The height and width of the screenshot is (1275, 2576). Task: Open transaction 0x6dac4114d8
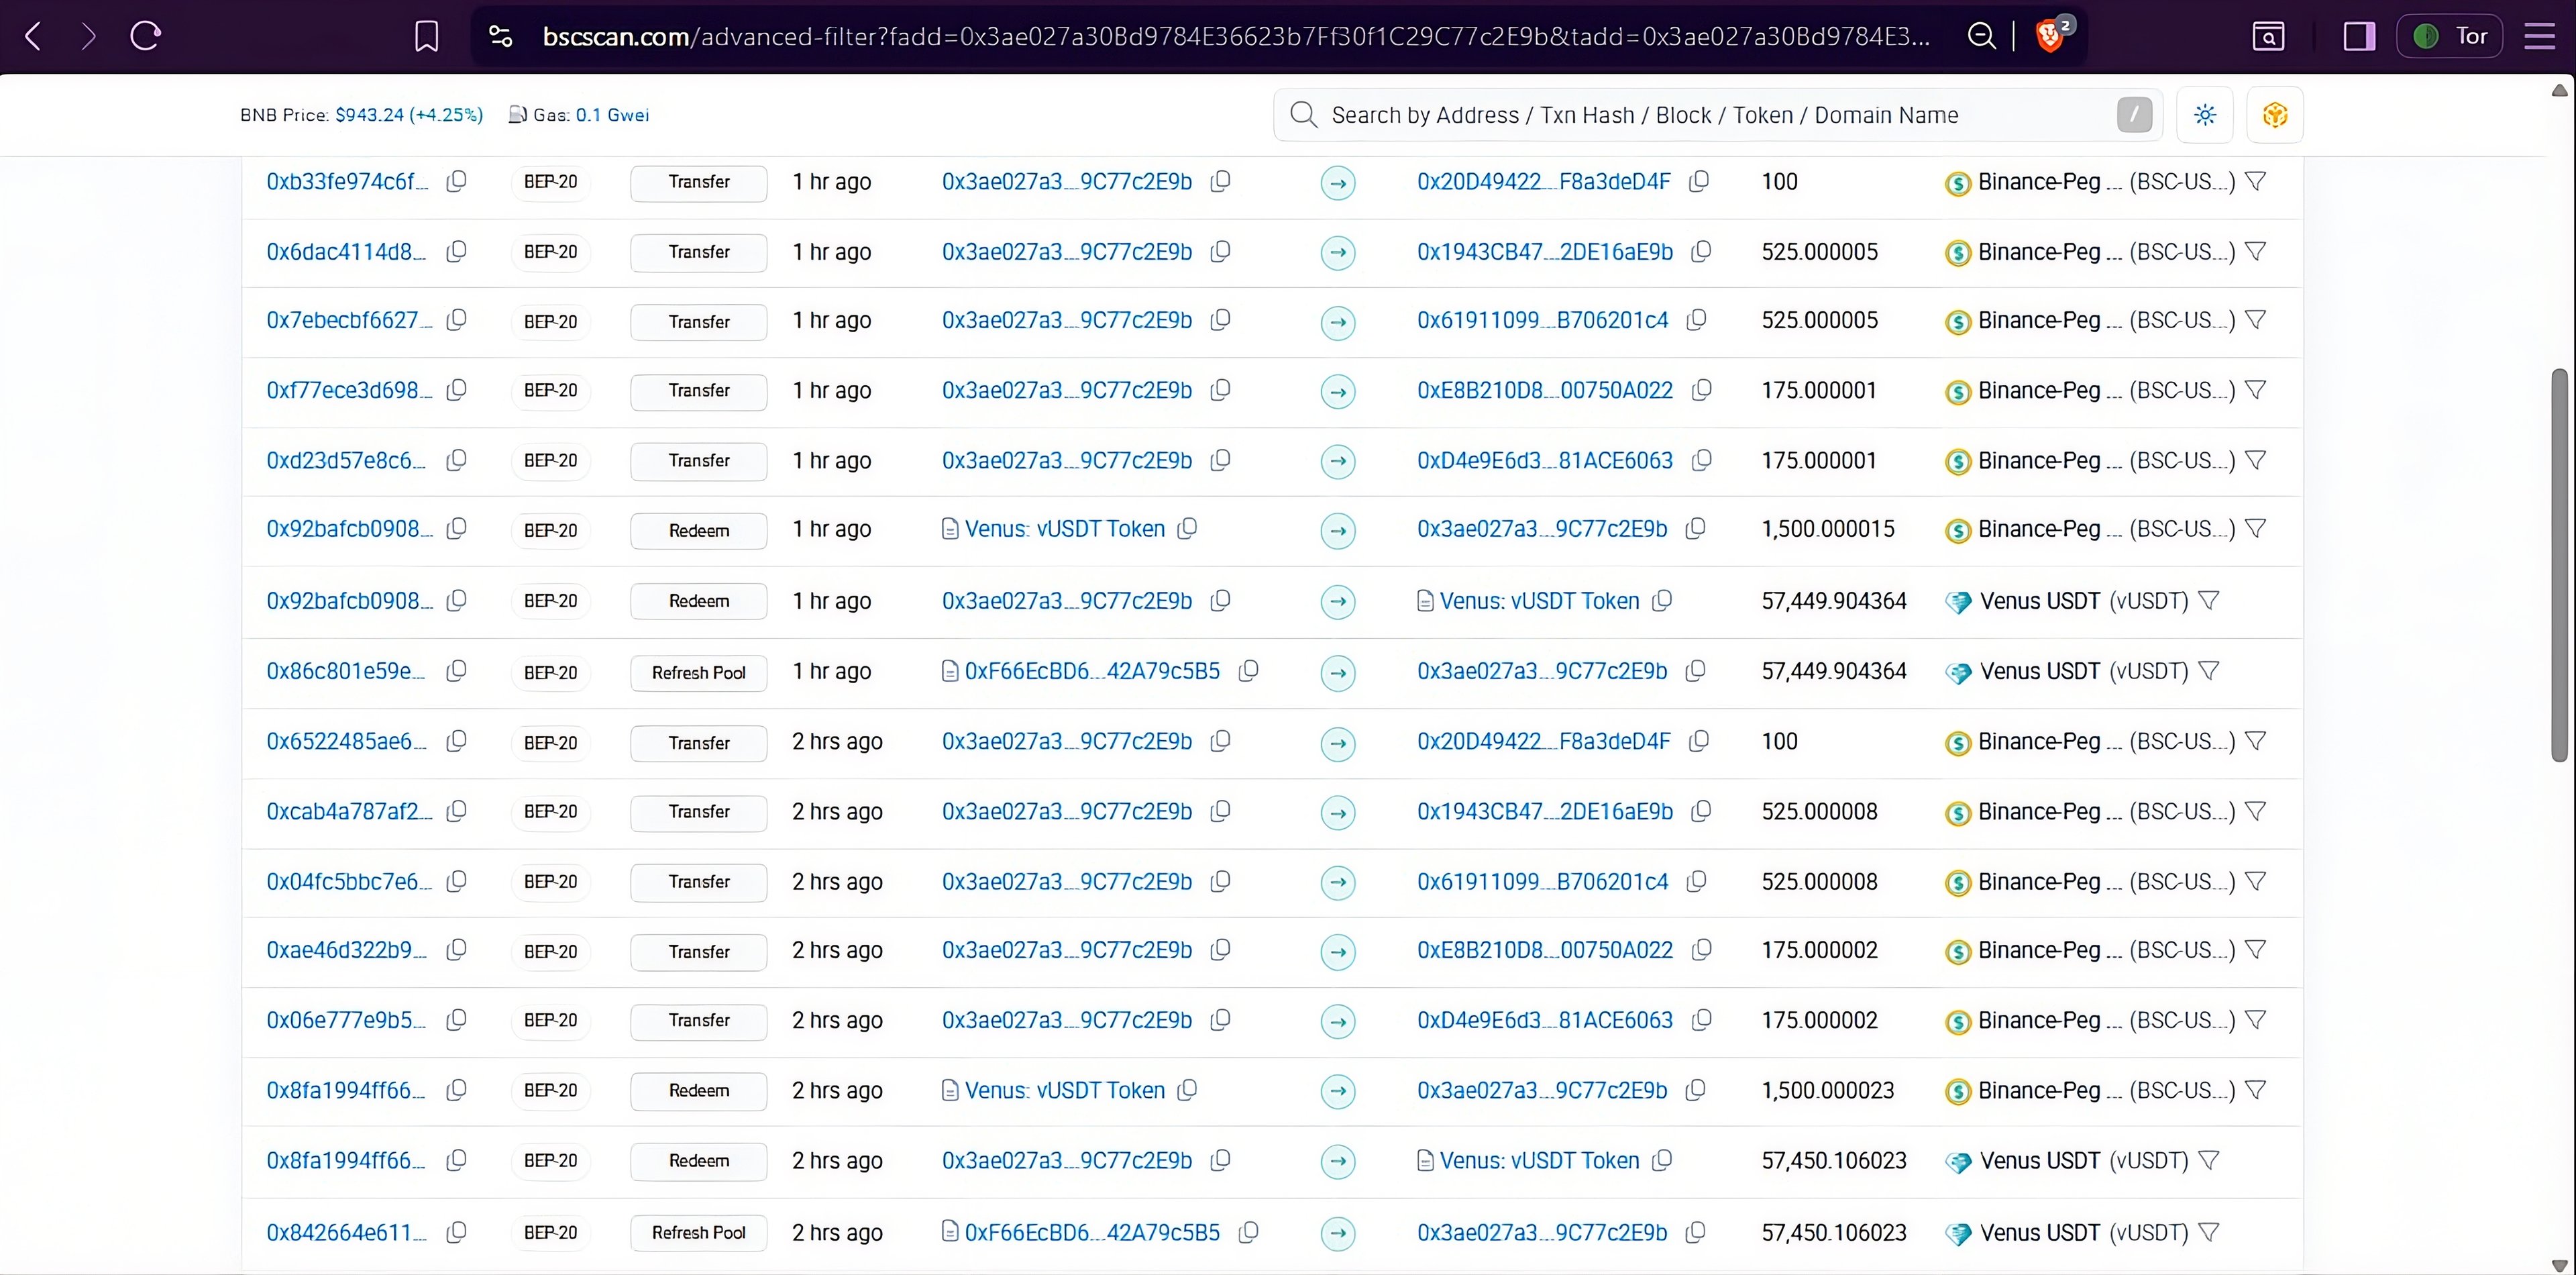(x=346, y=252)
